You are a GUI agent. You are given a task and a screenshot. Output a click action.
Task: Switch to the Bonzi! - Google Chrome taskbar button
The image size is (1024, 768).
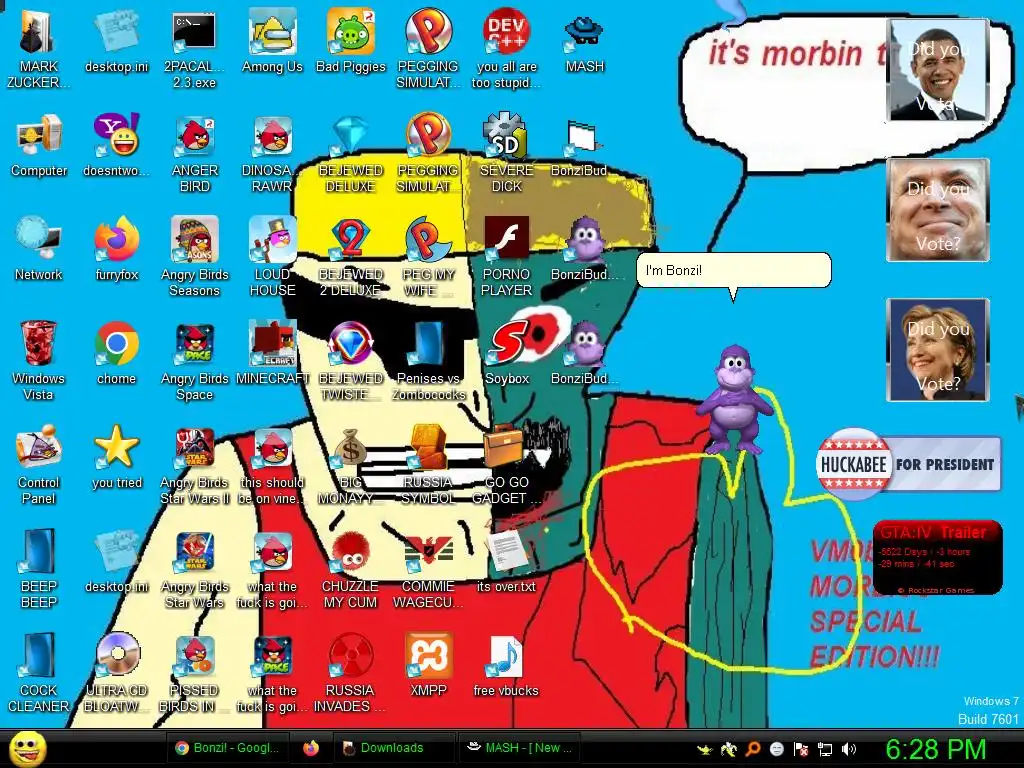point(227,748)
